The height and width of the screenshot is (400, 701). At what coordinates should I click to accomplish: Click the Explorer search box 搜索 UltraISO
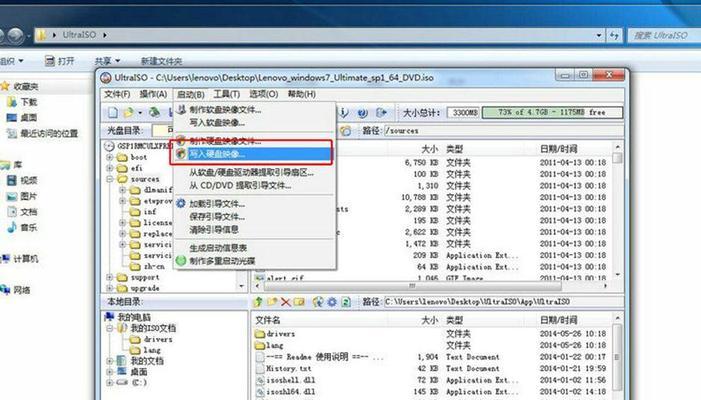(x=664, y=35)
